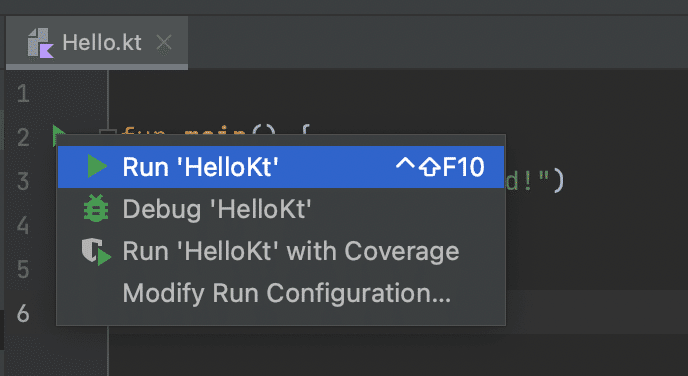Click the ^⇧F10 shortcut hint on Run
Image resolution: width=688 pixels, height=376 pixels.
(x=440, y=167)
